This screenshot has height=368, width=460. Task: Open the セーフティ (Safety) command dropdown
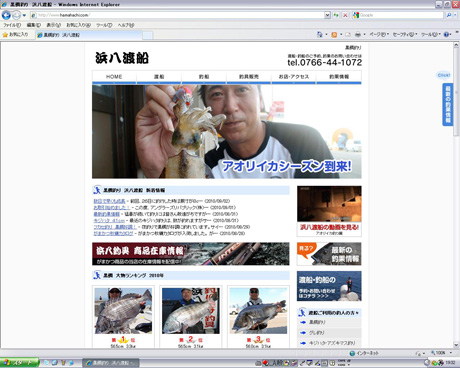click(x=405, y=34)
